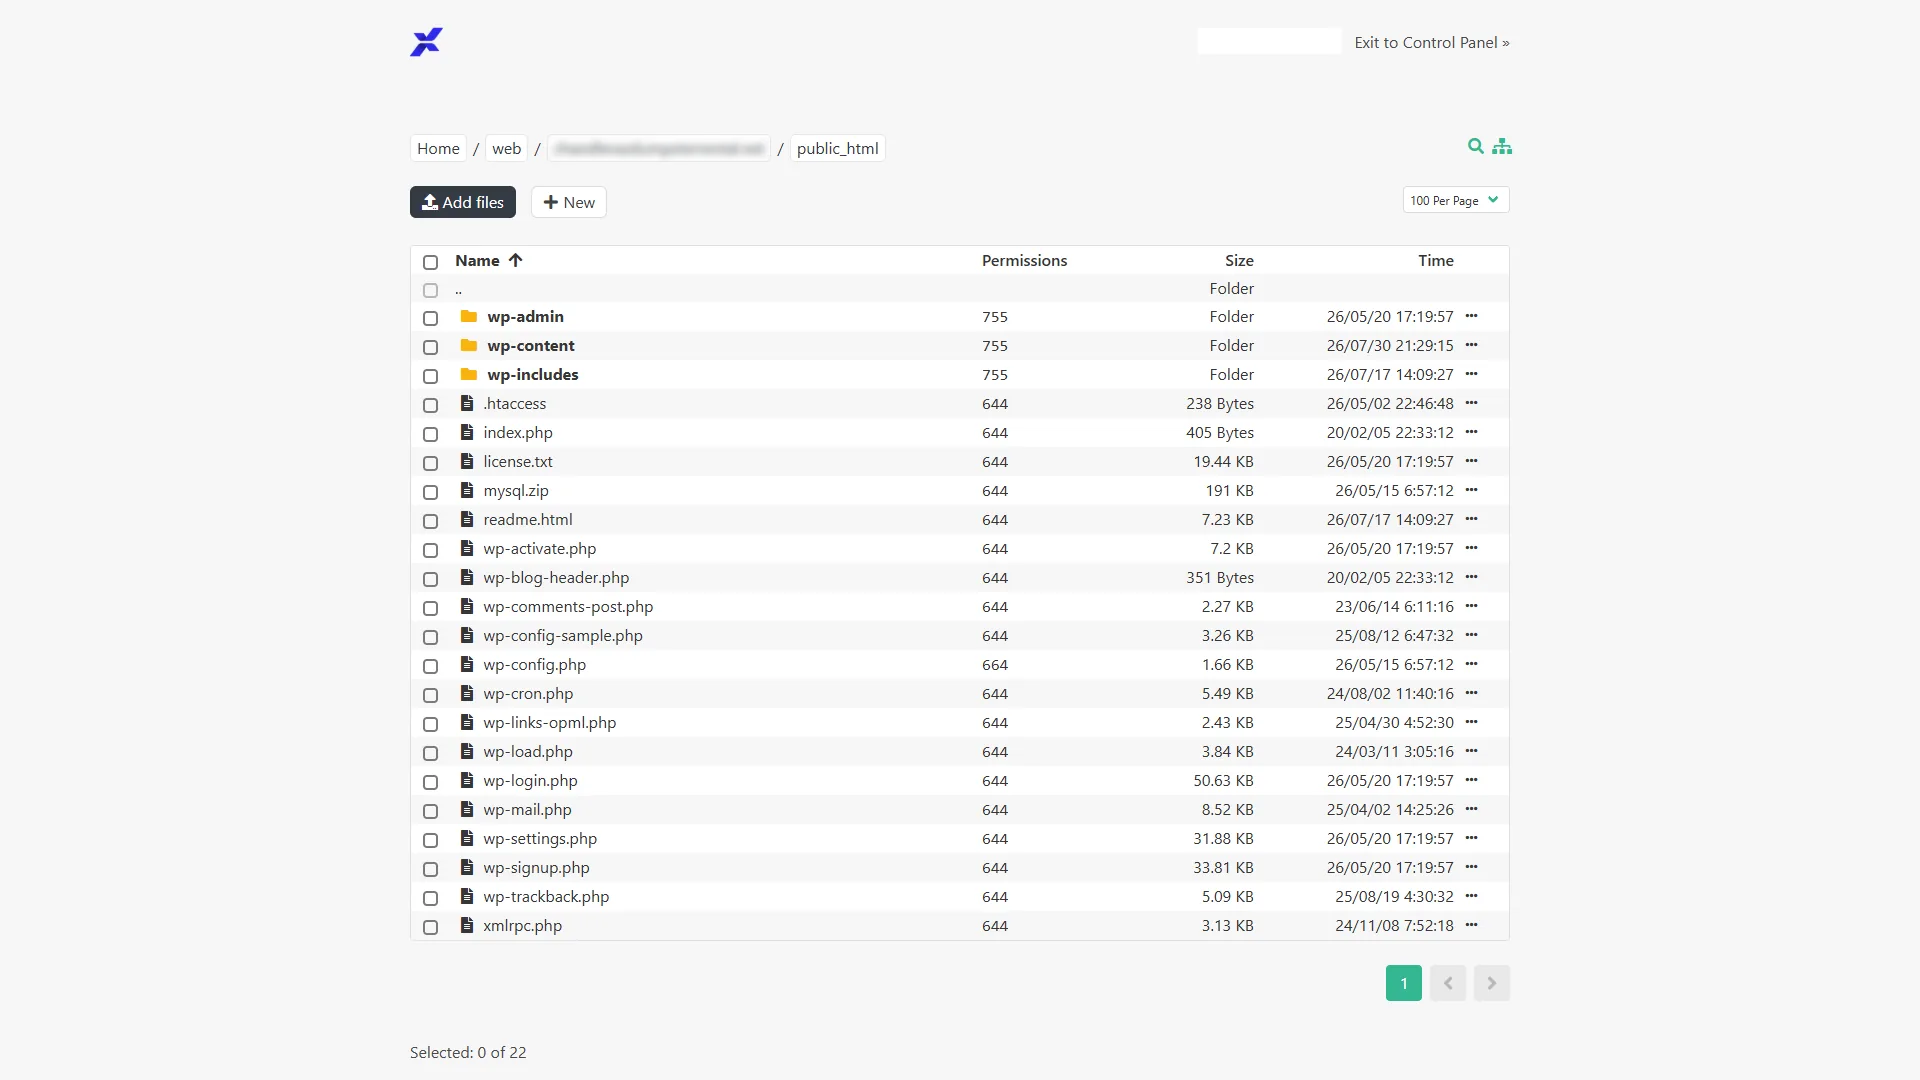
Task: Open the three-dot menu for wp-login.php
Action: [x=1471, y=780]
